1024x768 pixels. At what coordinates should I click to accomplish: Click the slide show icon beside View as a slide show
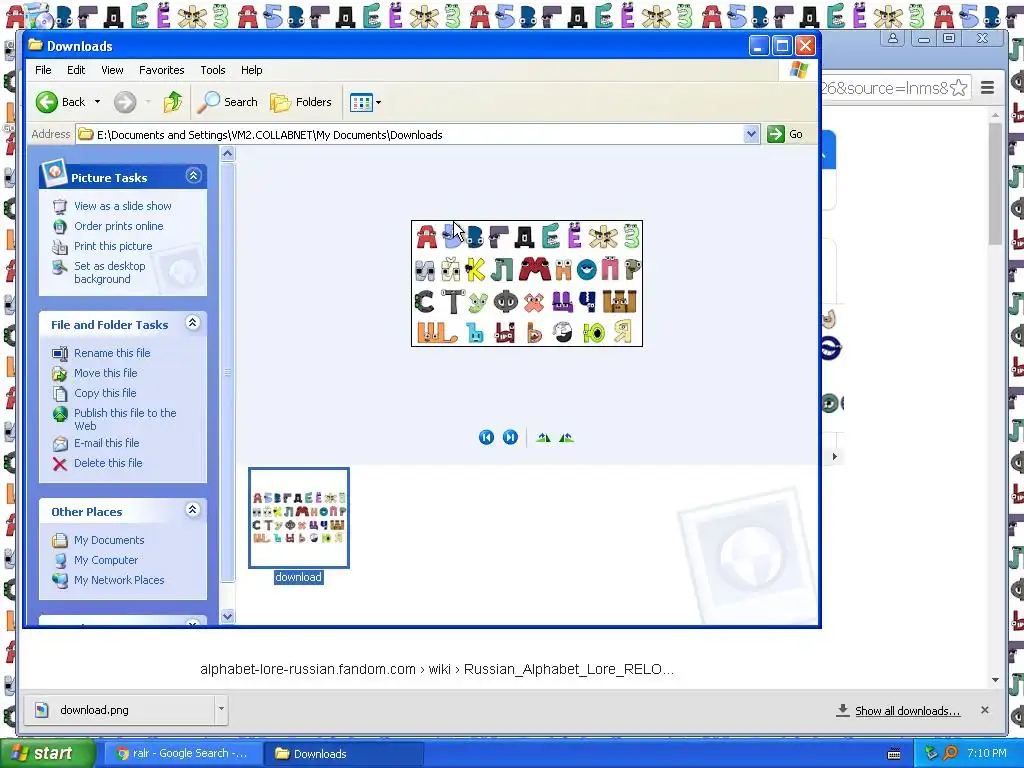tap(59, 206)
